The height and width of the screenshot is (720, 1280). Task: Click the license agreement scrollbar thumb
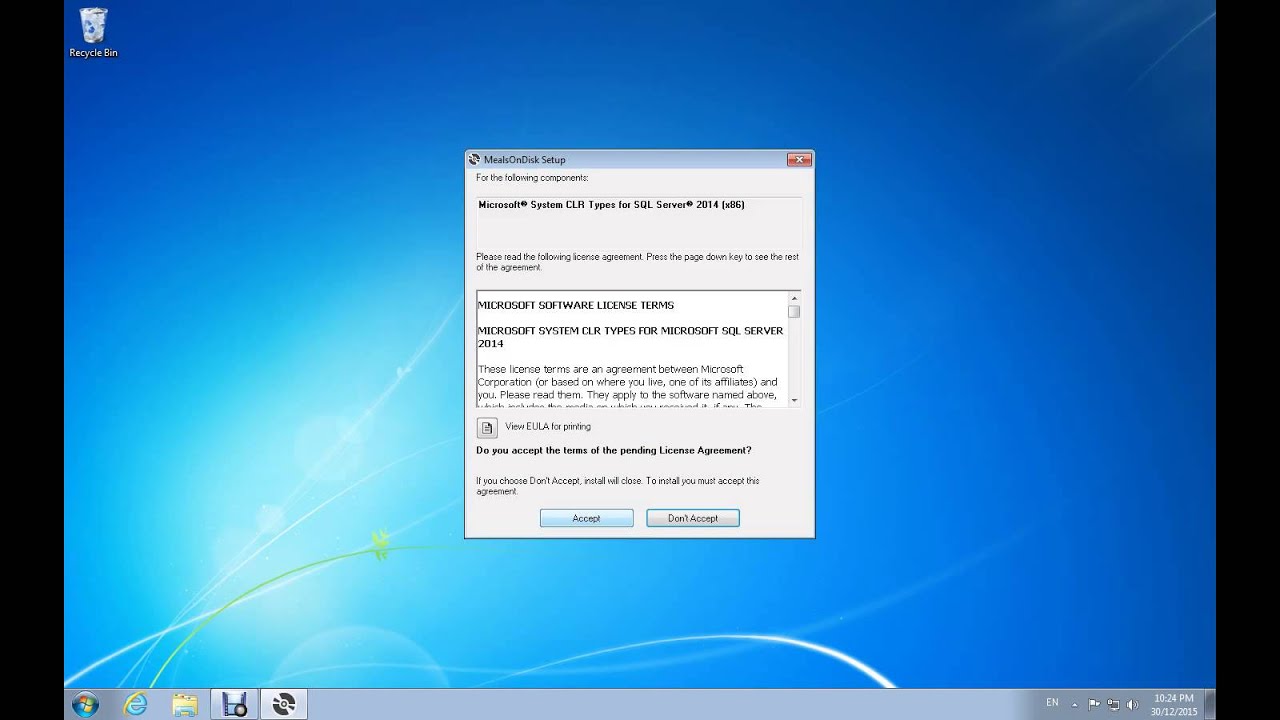tap(794, 311)
